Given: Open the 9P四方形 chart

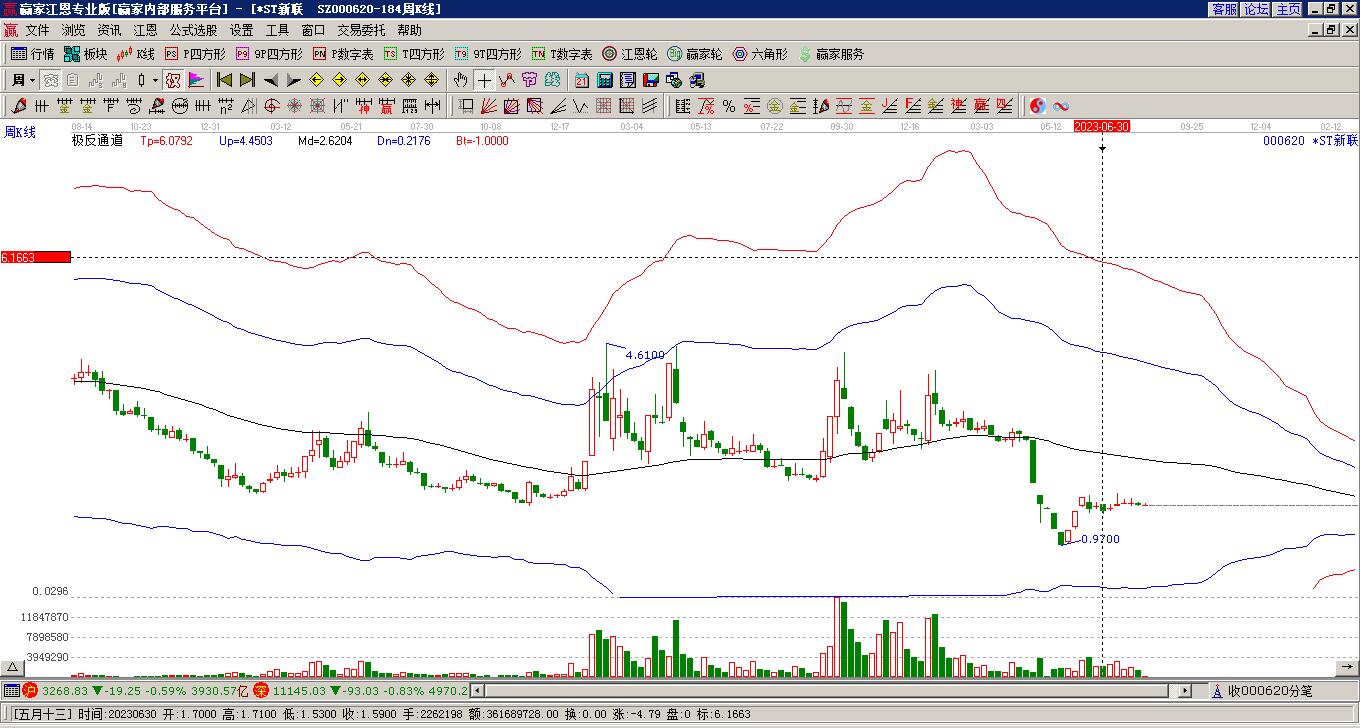Looking at the screenshot, I should pos(268,54).
